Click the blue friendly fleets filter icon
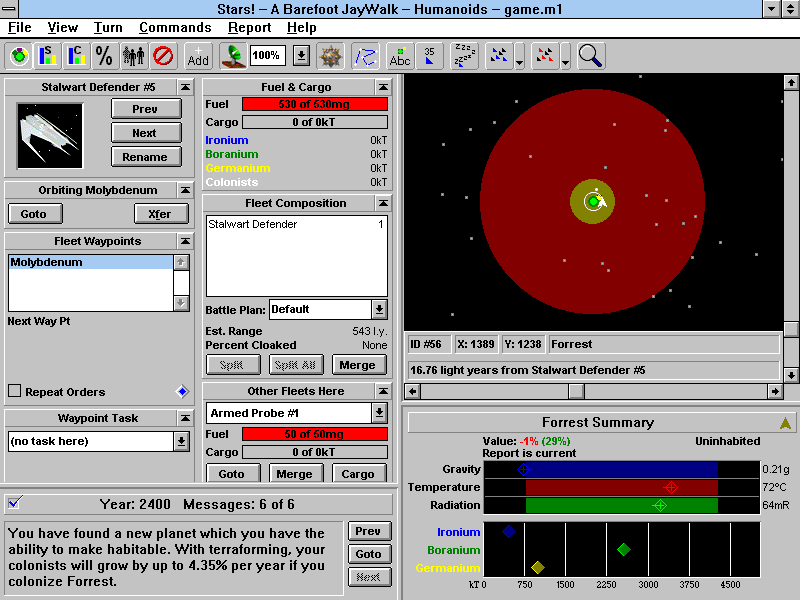The width and height of the screenshot is (800, 600). (x=498, y=56)
